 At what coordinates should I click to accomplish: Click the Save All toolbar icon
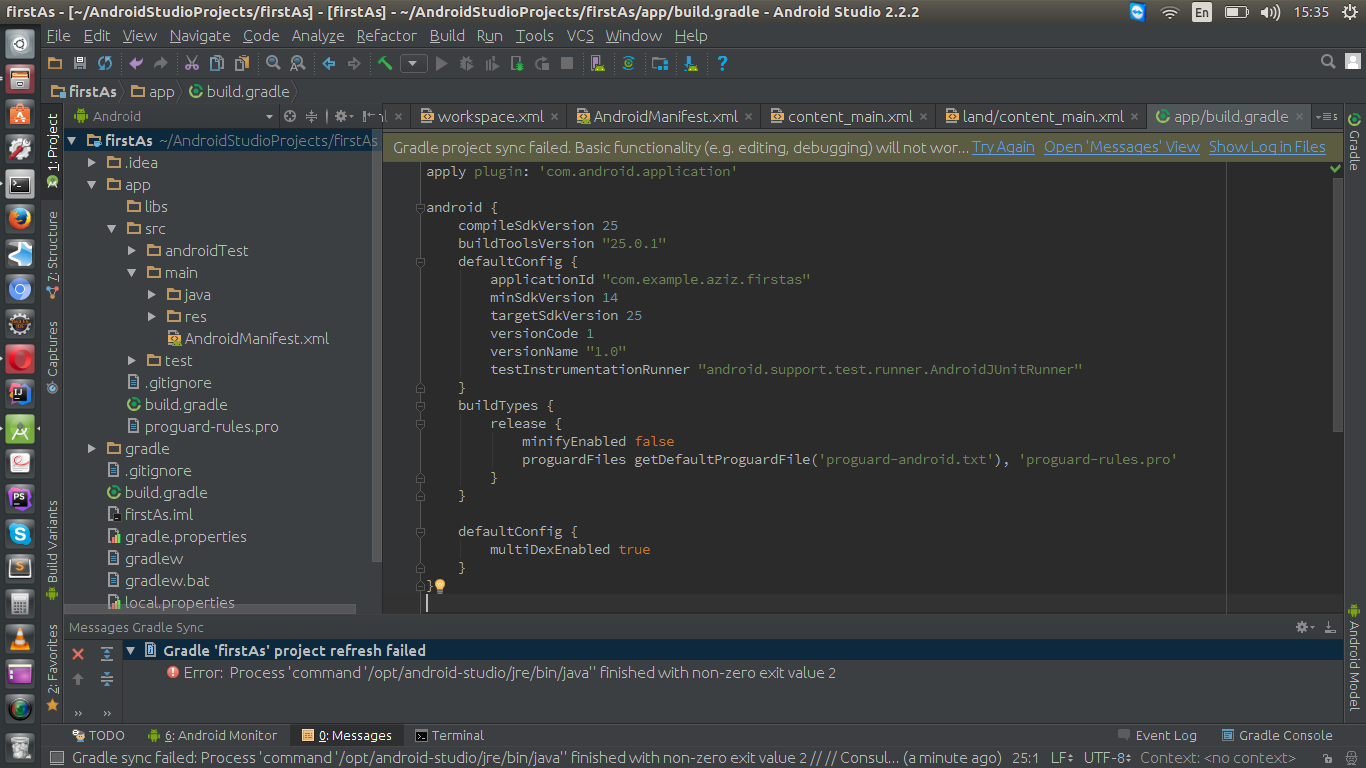[x=80, y=63]
